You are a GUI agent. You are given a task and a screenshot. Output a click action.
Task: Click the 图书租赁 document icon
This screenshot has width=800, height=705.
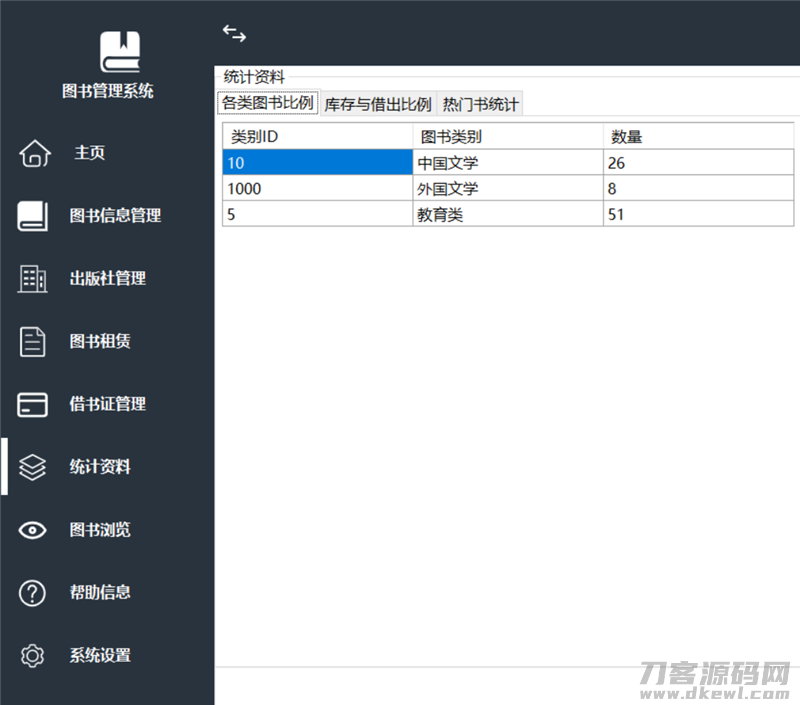click(33, 341)
